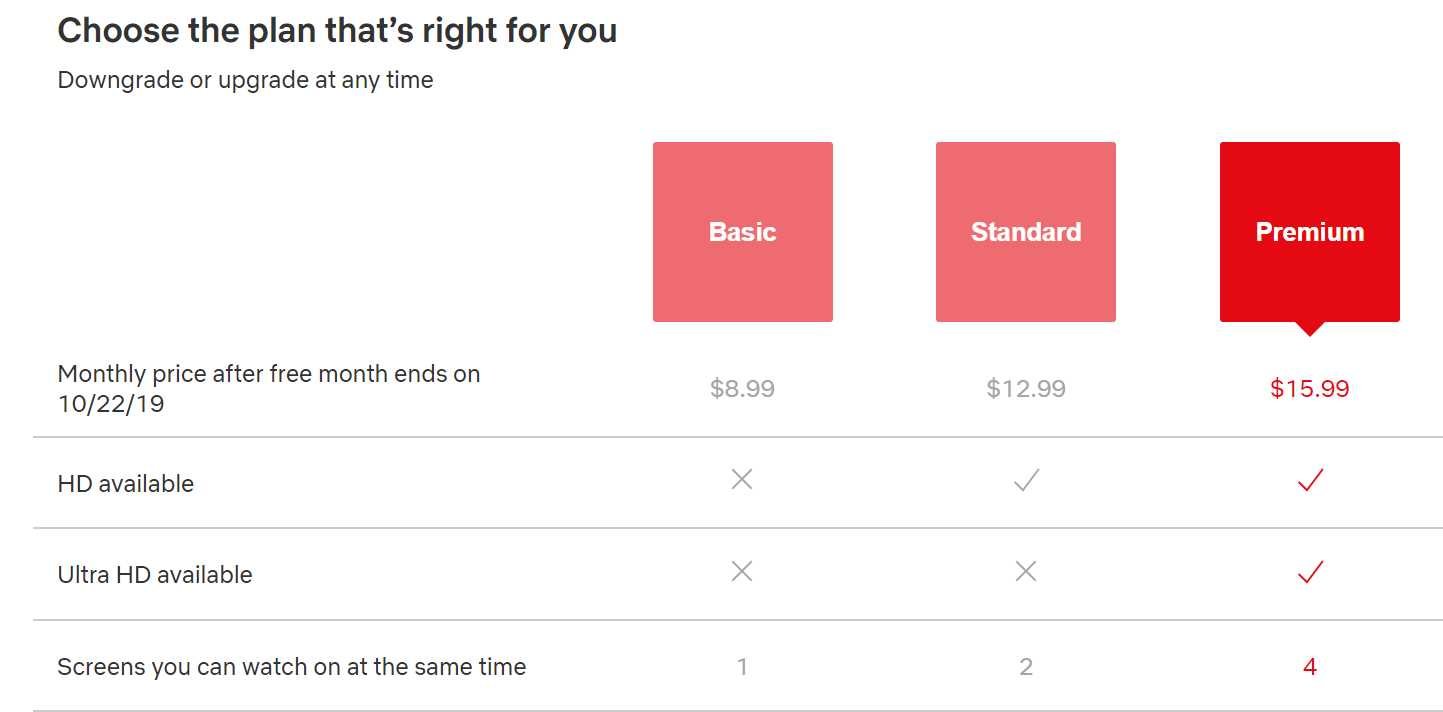Click the 'Ultra HD available' row label

[x=155, y=575]
